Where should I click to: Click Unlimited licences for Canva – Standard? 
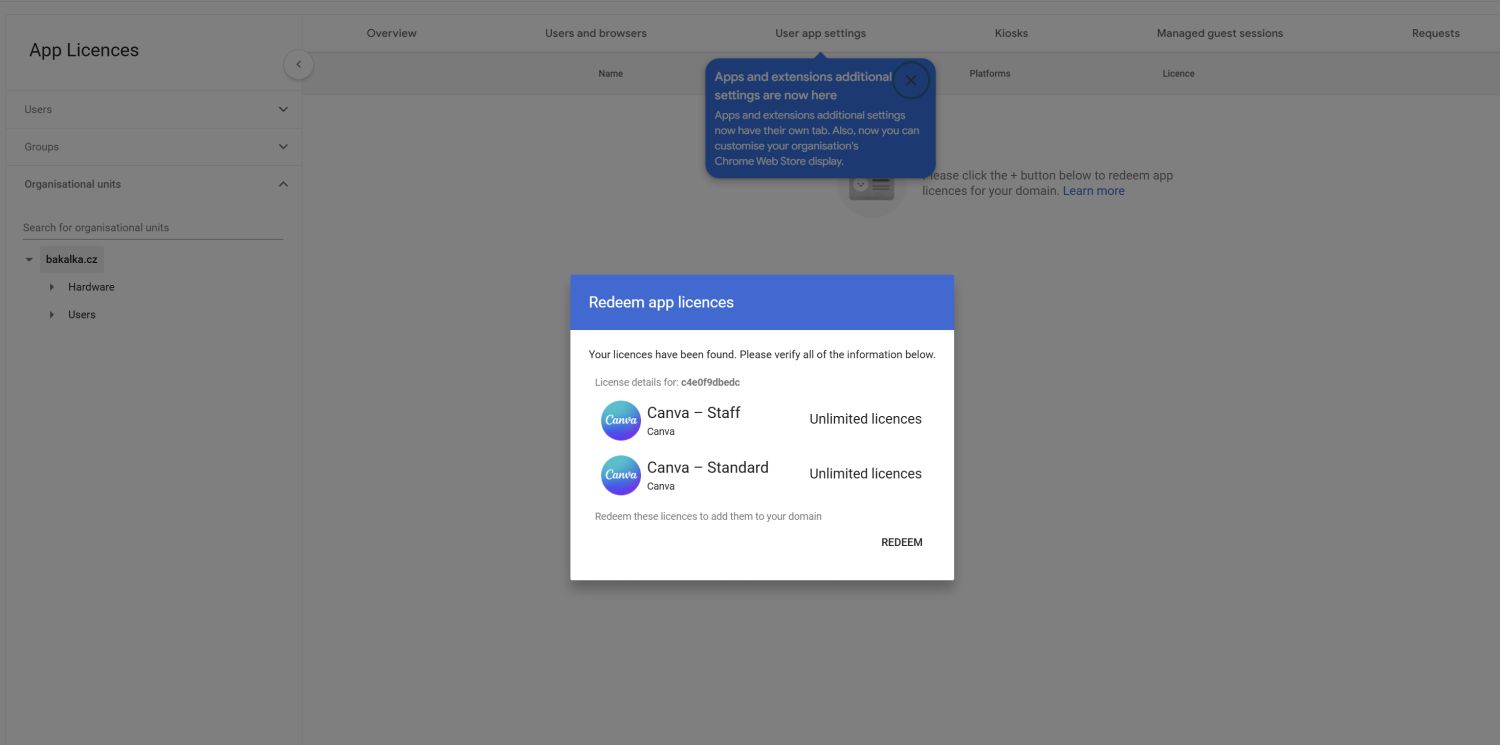coord(866,474)
